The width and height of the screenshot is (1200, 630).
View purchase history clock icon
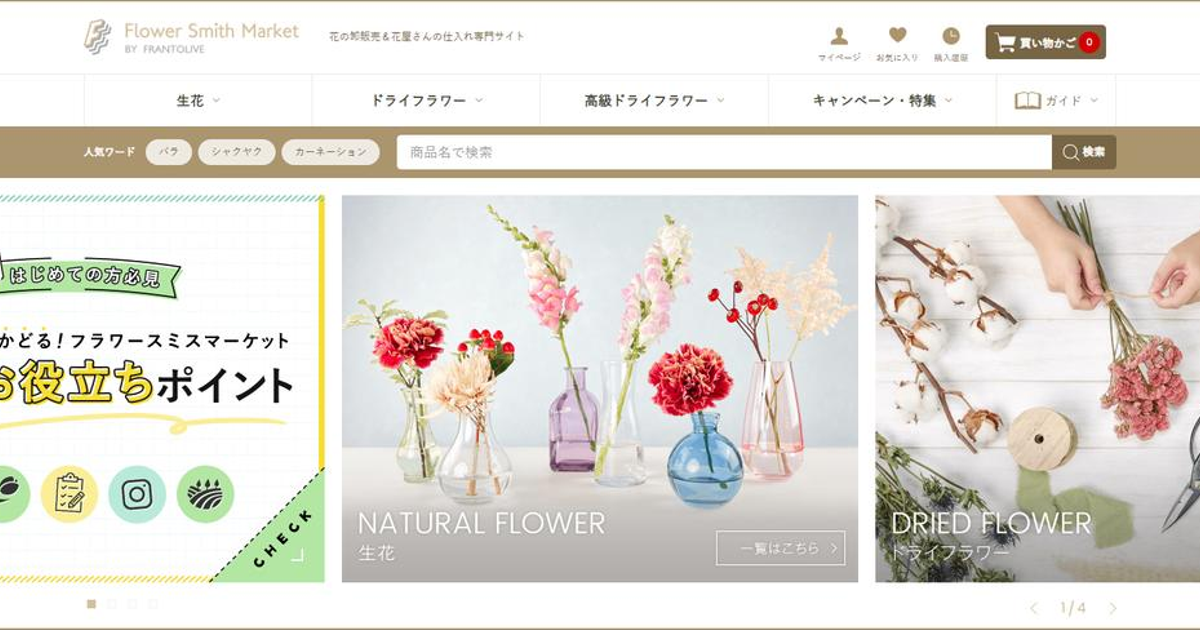951,36
